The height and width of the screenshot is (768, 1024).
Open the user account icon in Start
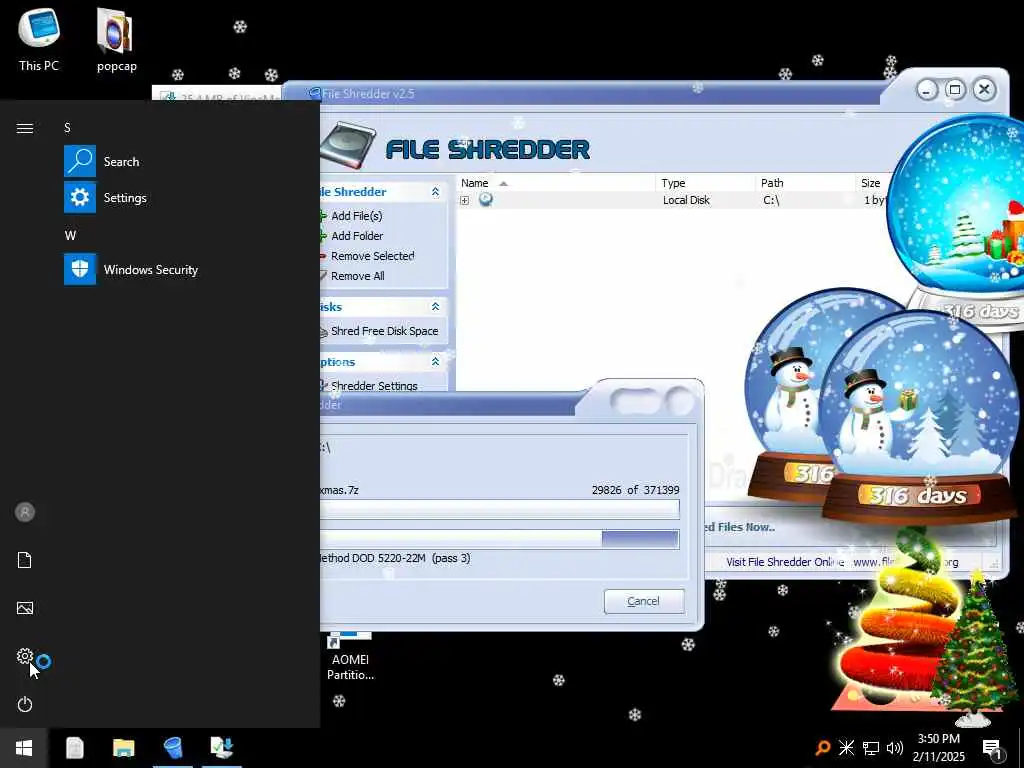pos(25,512)
